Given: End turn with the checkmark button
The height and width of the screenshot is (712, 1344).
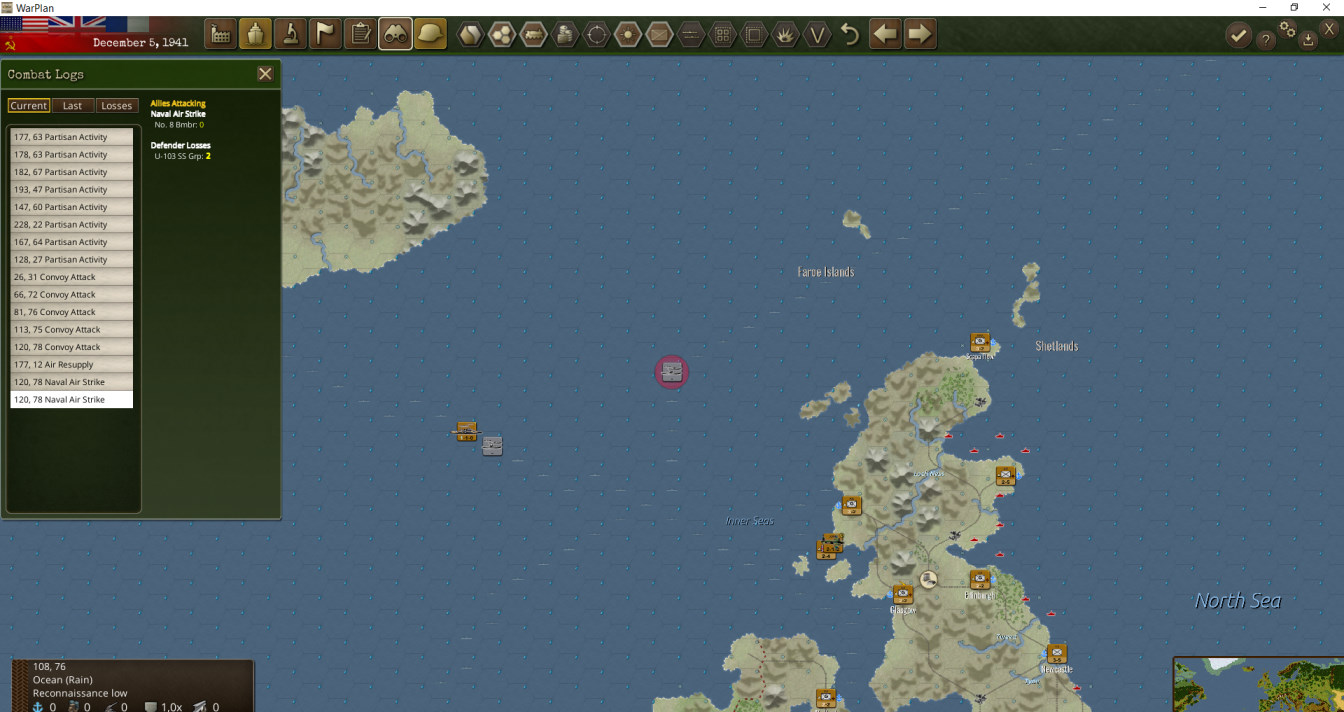Looking at the screenshot, I should 1238,36.
